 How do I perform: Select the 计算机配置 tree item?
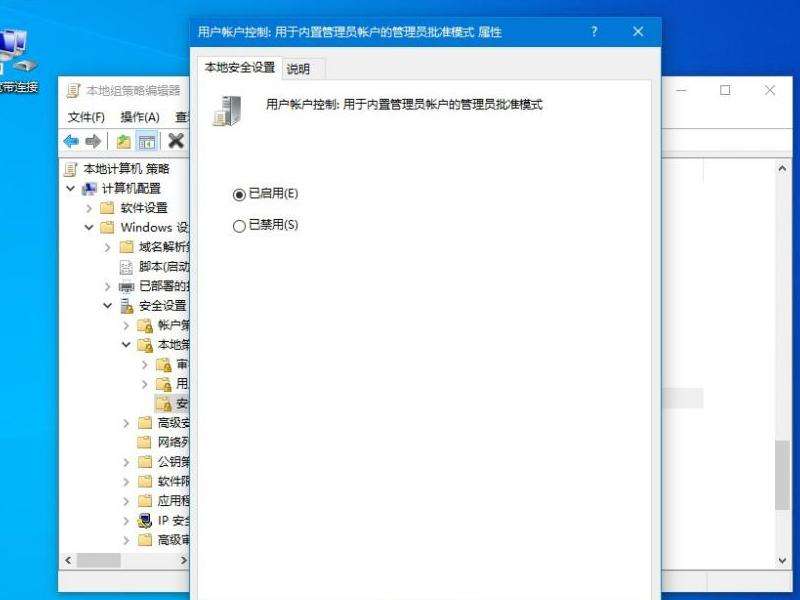pos(131,188)
